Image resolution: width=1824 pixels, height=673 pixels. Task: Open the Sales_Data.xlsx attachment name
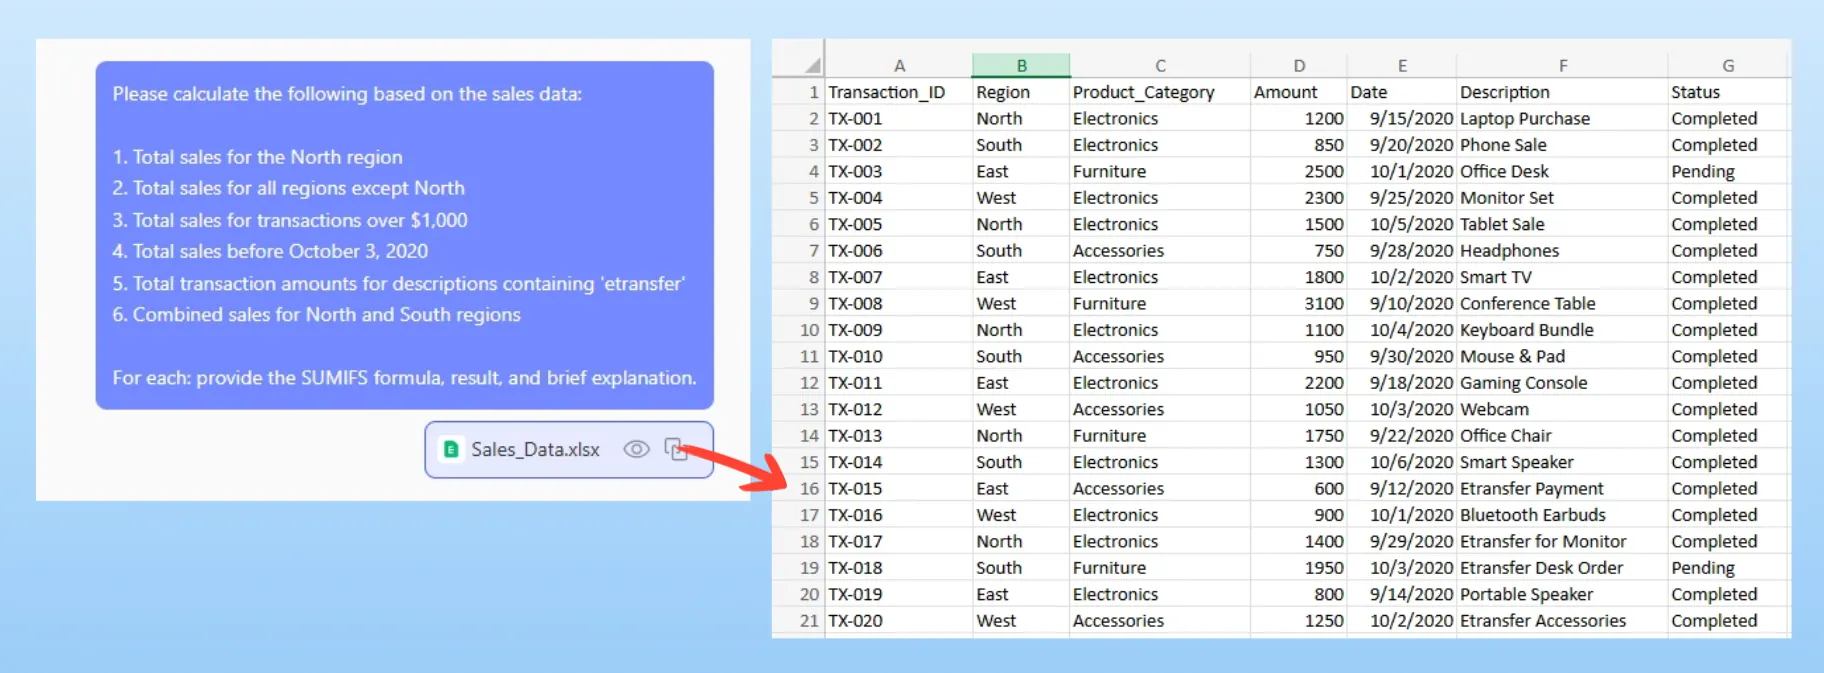[535, 450]
